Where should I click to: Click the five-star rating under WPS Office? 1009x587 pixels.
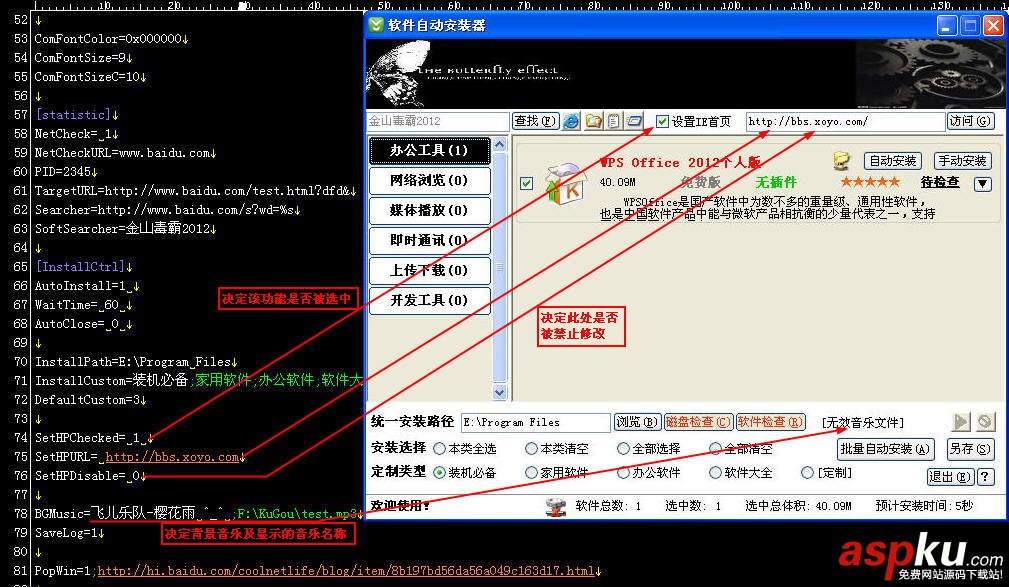pos(869,182)
